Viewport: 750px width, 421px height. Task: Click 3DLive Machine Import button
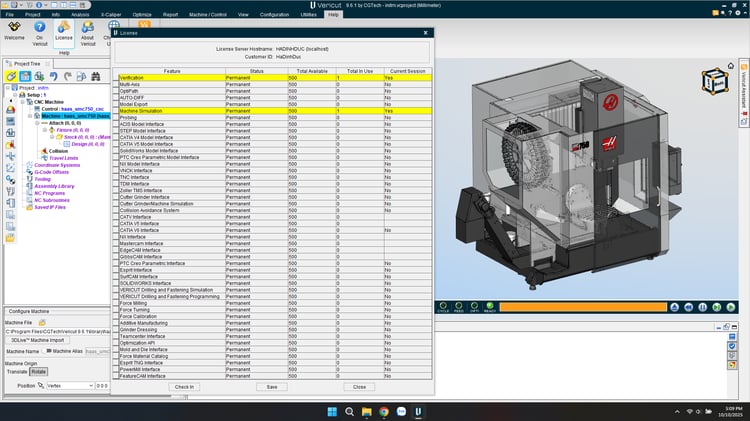[37, 340]
